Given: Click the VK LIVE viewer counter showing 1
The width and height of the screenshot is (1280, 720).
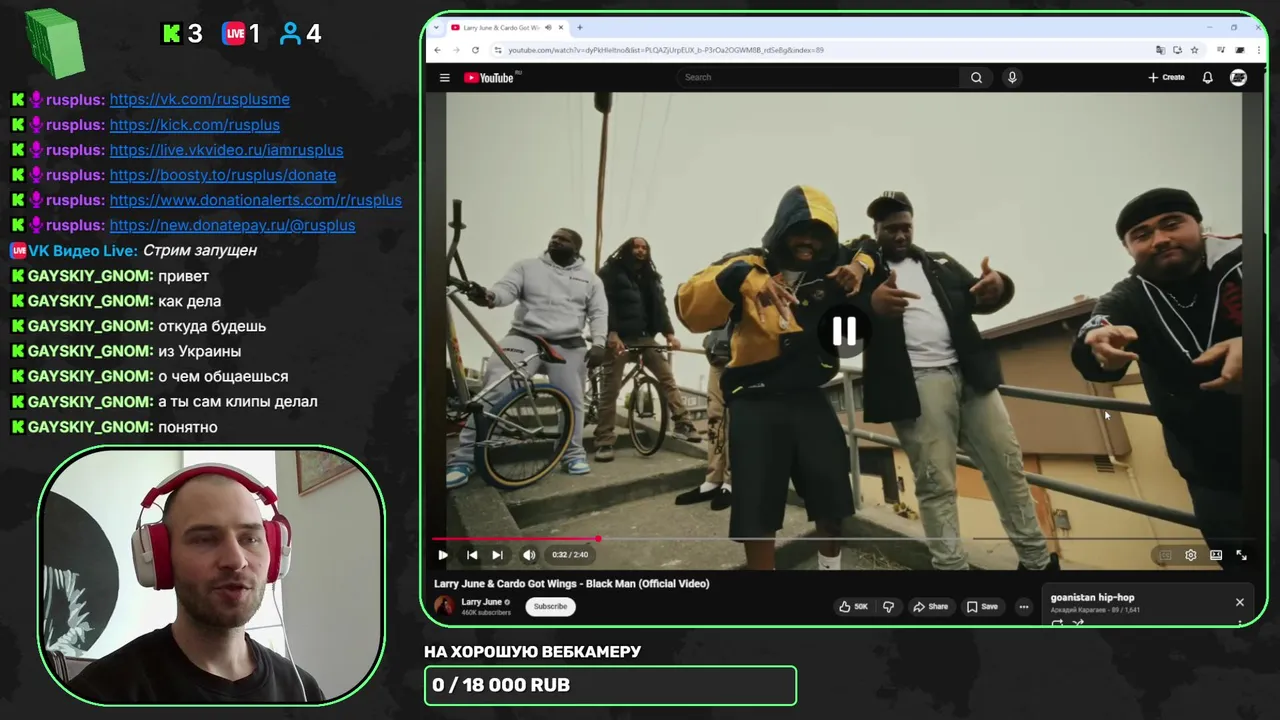Looking at the screenshot, I should point(241,34).
